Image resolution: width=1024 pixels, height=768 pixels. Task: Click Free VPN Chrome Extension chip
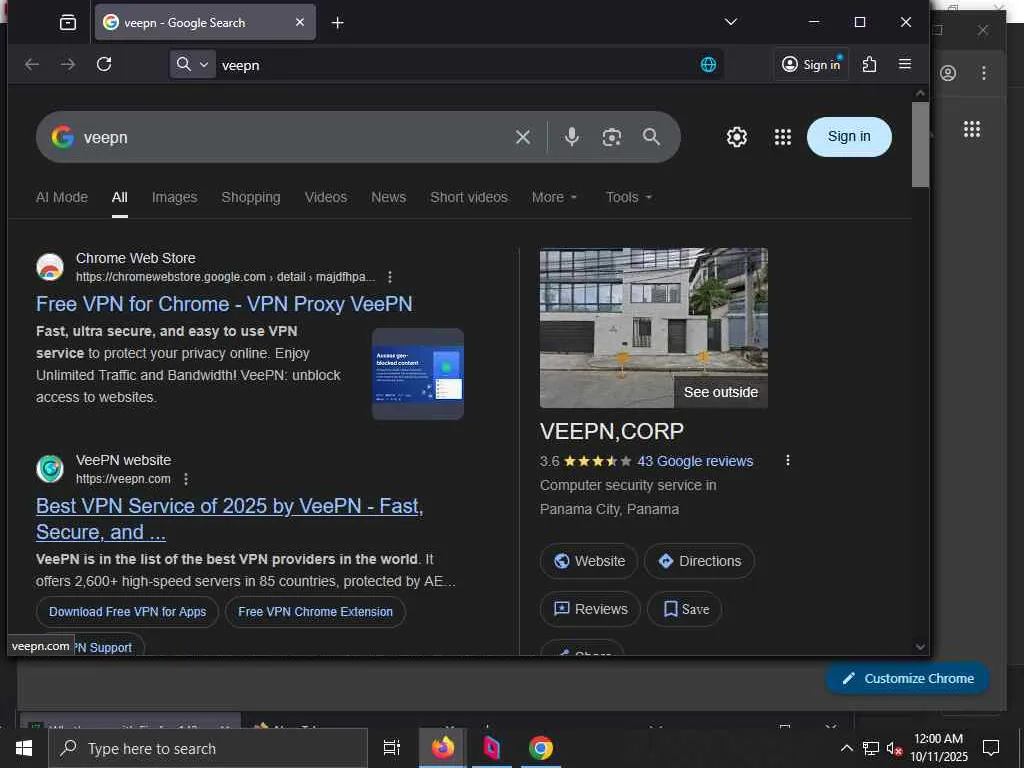[x=315, y=612]
